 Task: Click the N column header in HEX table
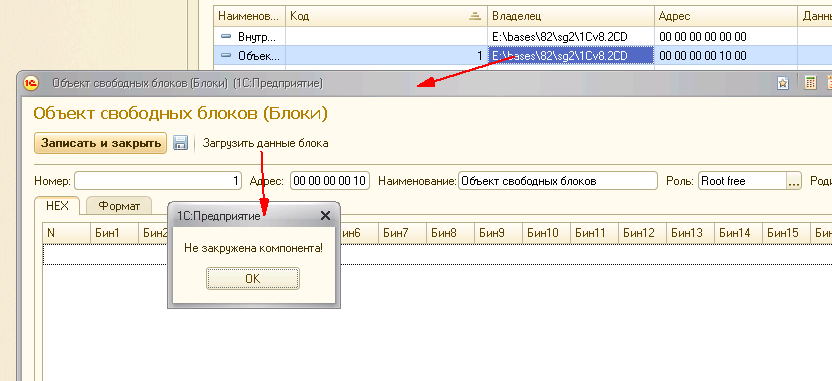[66, 232]
